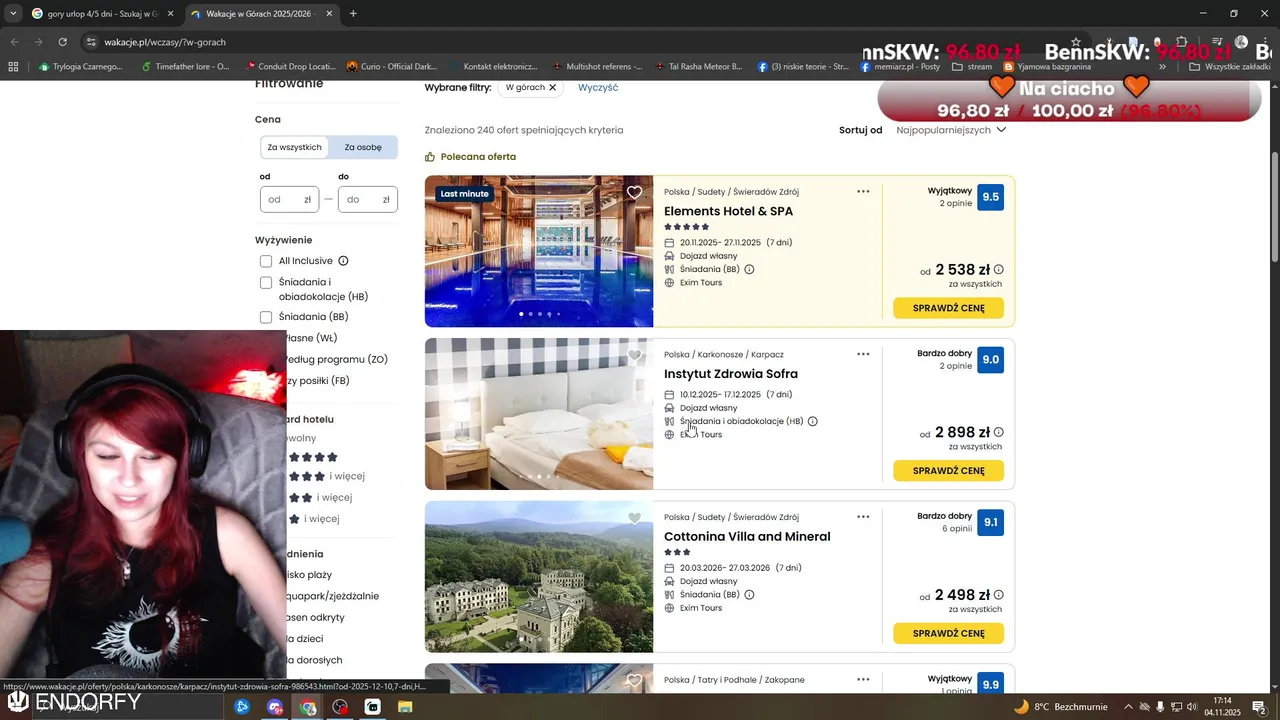The image size is (1280, 720).
Task: Open the Instytut Zdrowia Sofra bedroom photo
Action: tap(539, 414)
